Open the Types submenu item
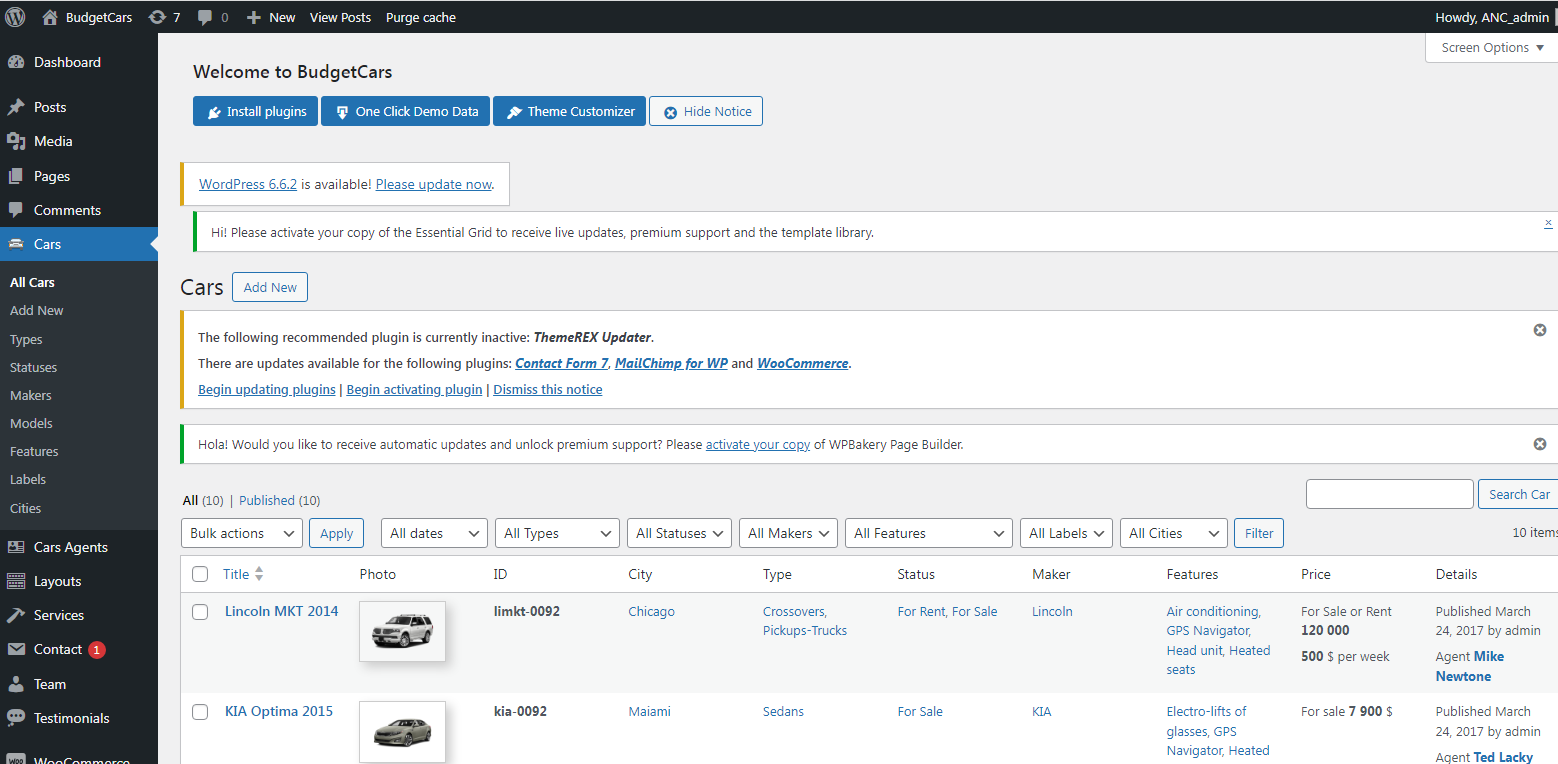The width and height of the screenshot is (1558, 764). point(26,339)
